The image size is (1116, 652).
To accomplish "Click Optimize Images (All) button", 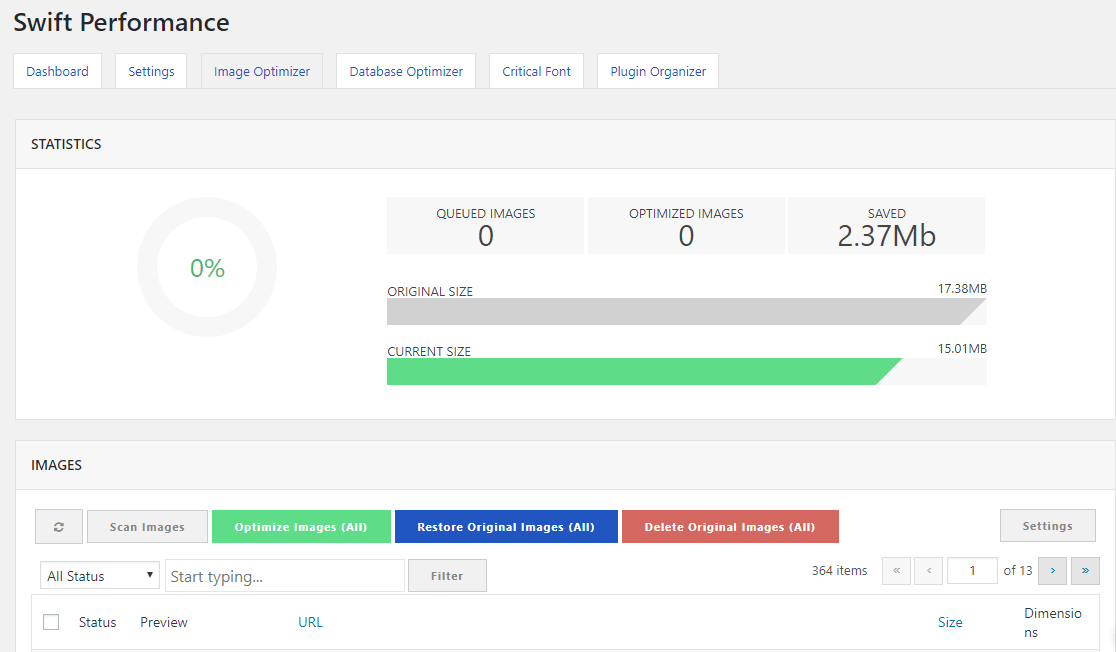I will pyautogui.click(x=301, y=527).
